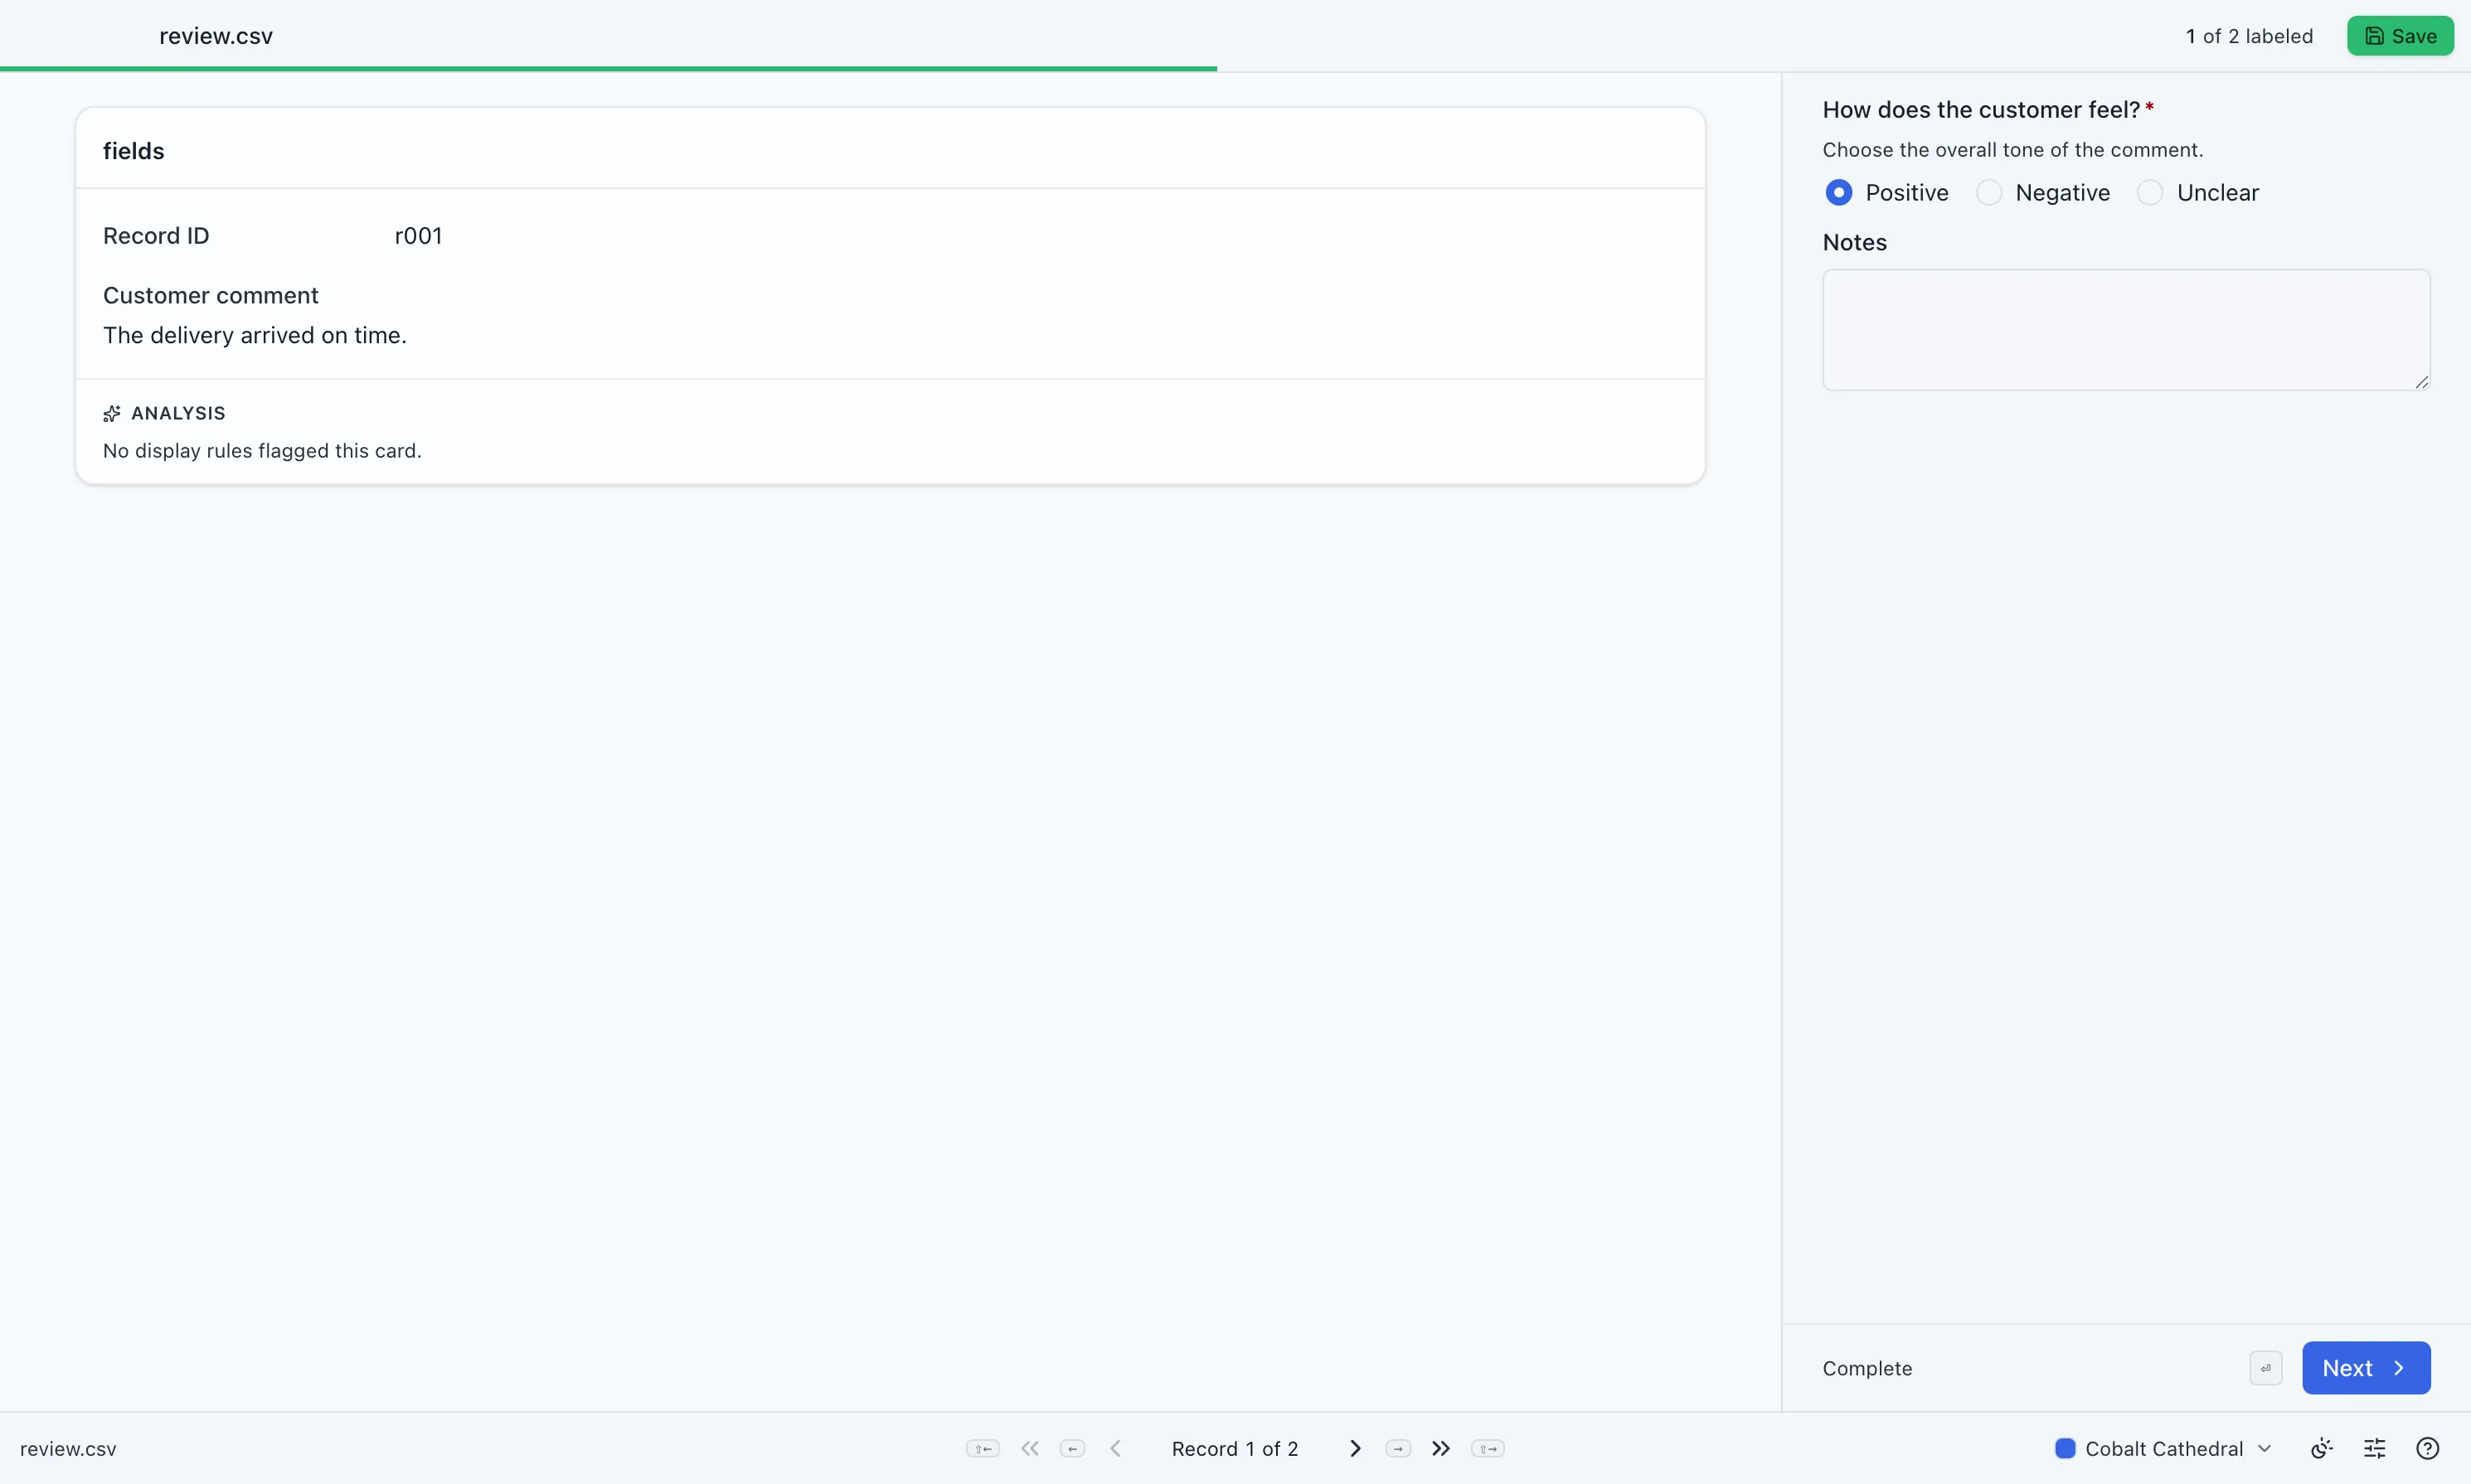
Task: Click the 'Complete' status label
Action: [1867, 1368]
